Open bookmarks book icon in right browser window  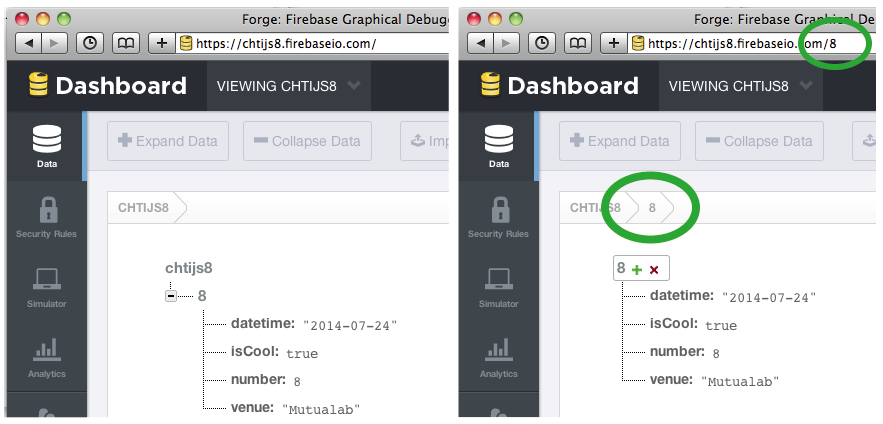[x=577, y=43]
